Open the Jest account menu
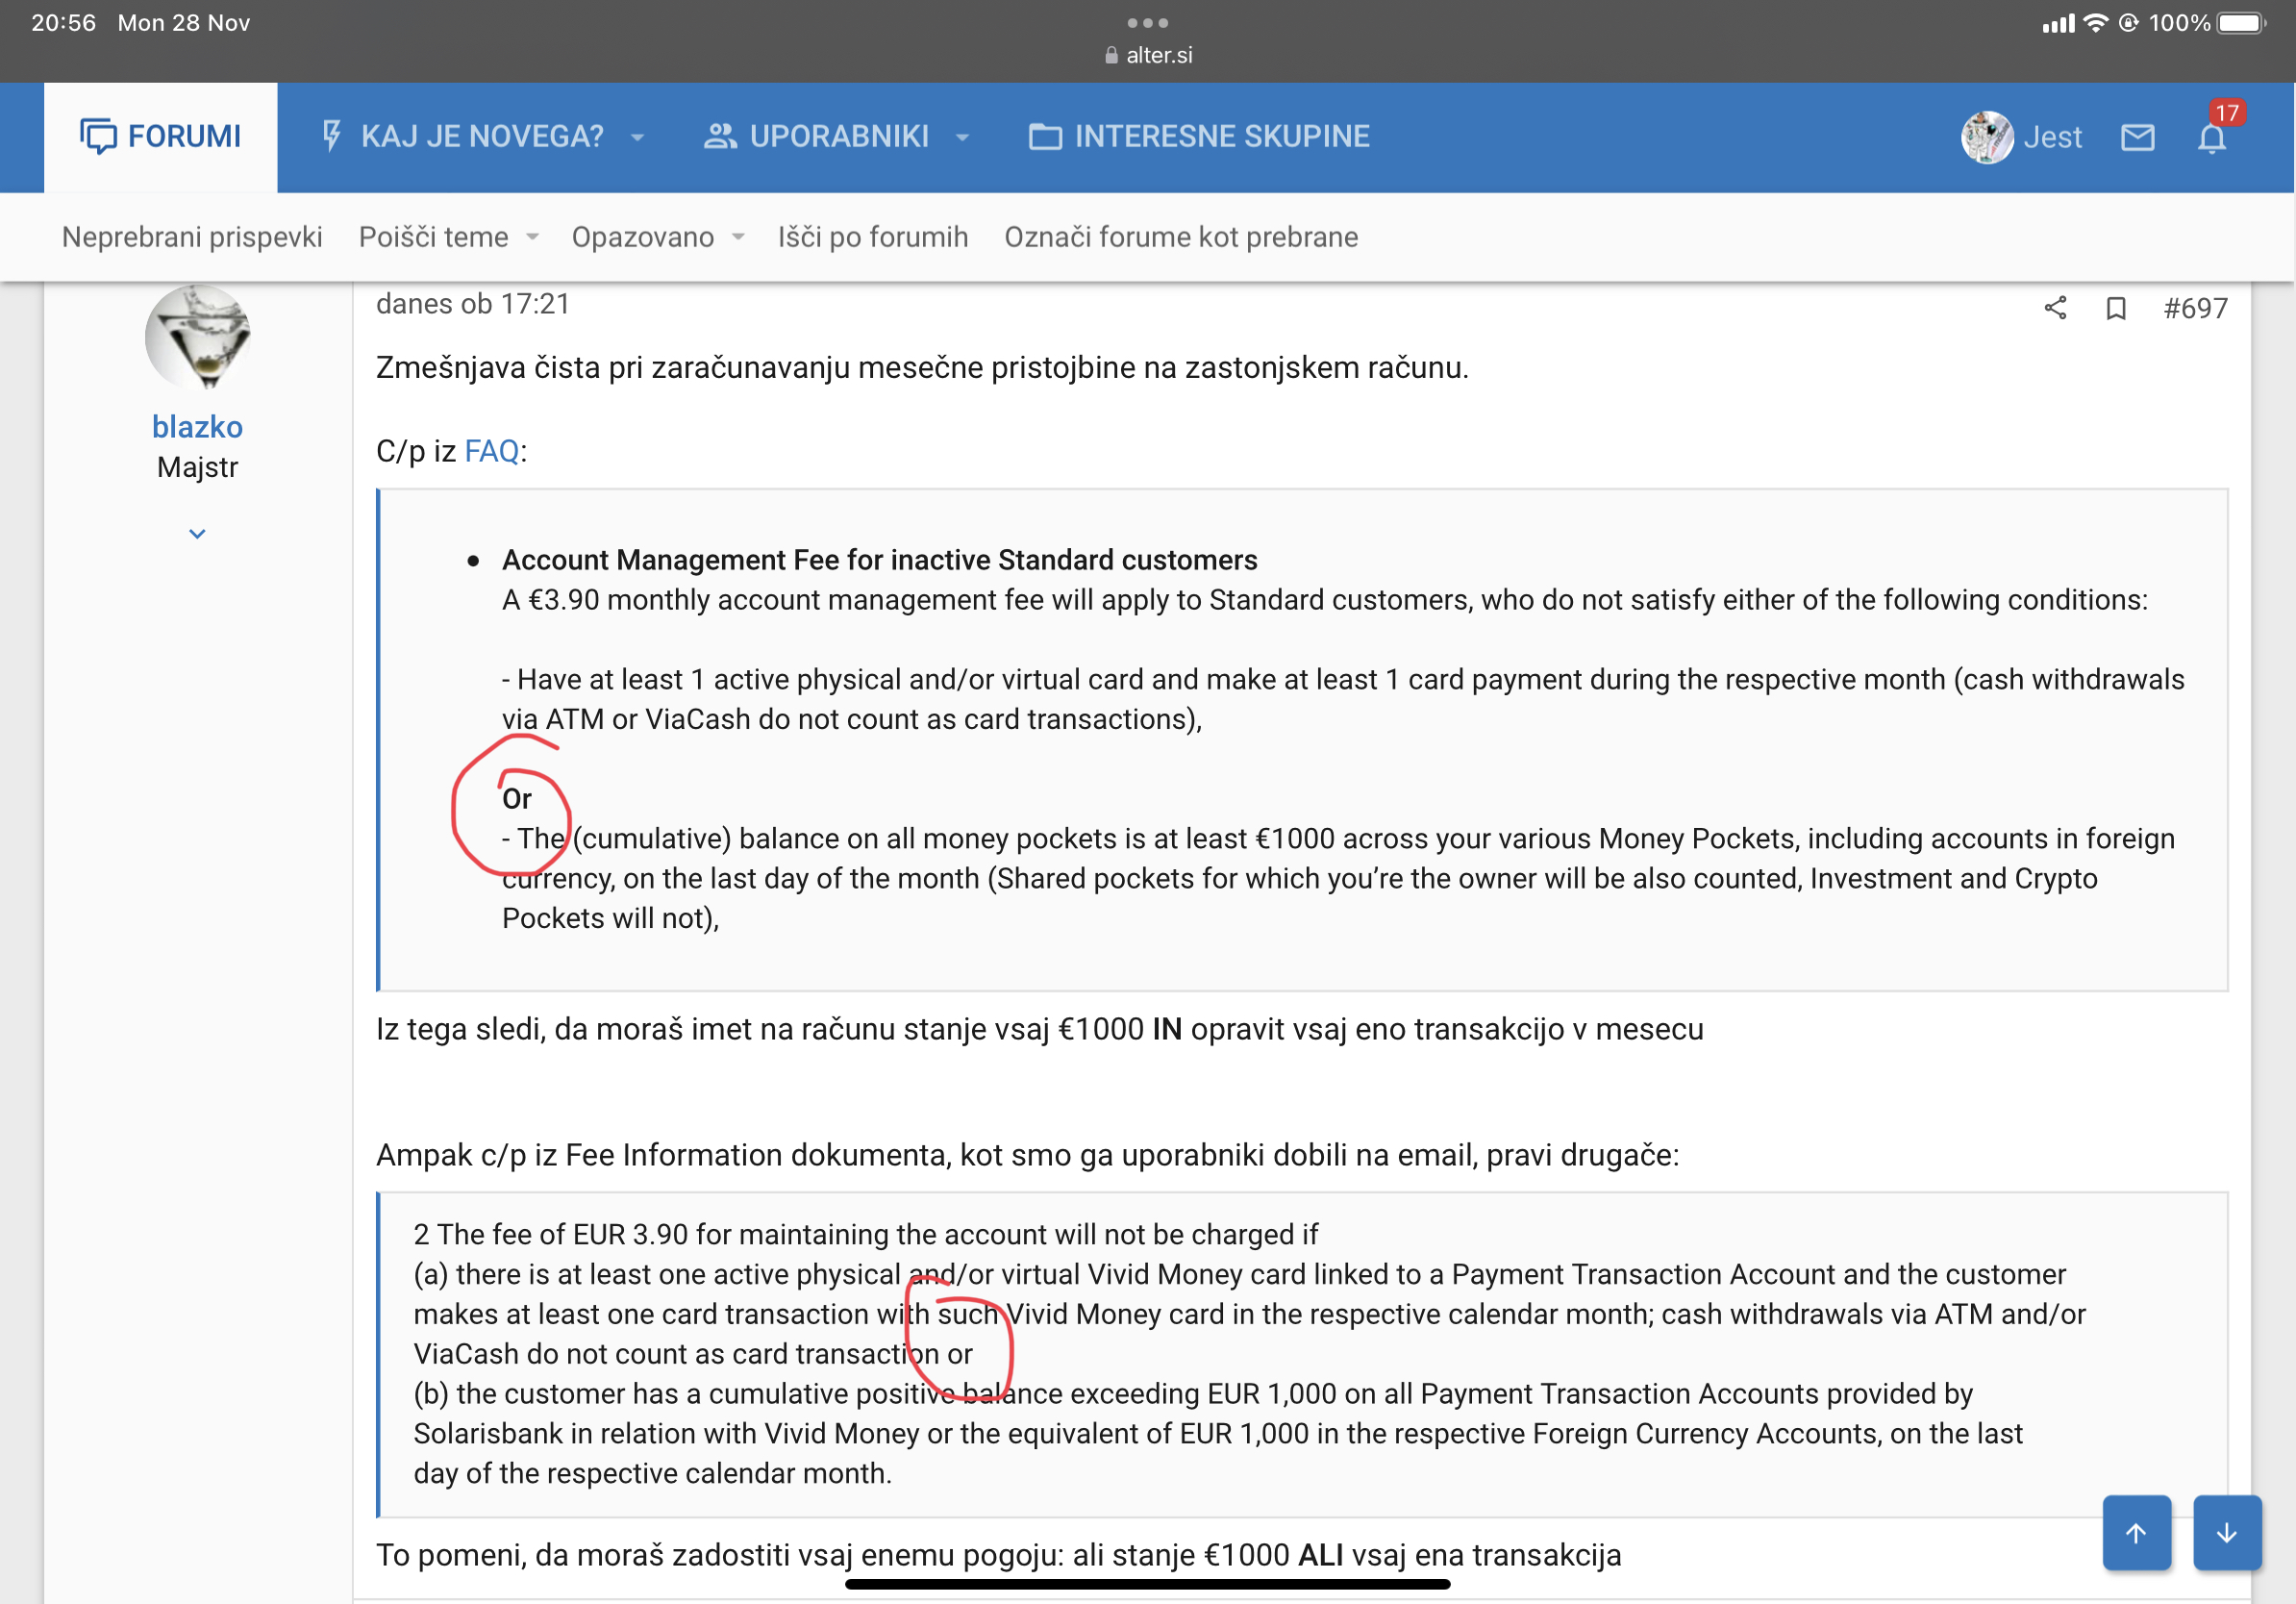The height and width of the screenshot is (1604, 2296). pos(2052,137)
